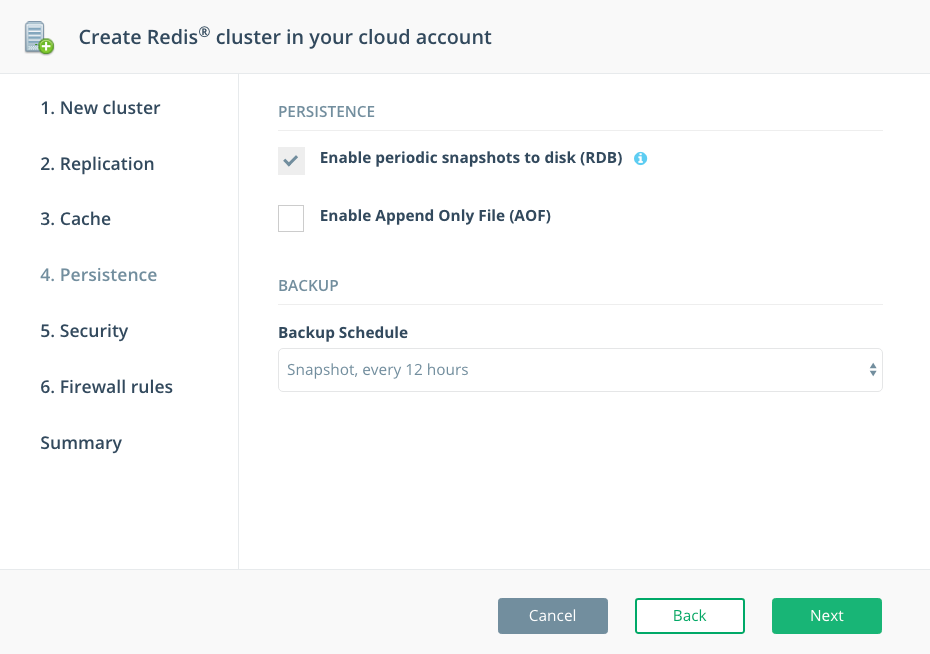Open the Replication step

pos(97,164)
